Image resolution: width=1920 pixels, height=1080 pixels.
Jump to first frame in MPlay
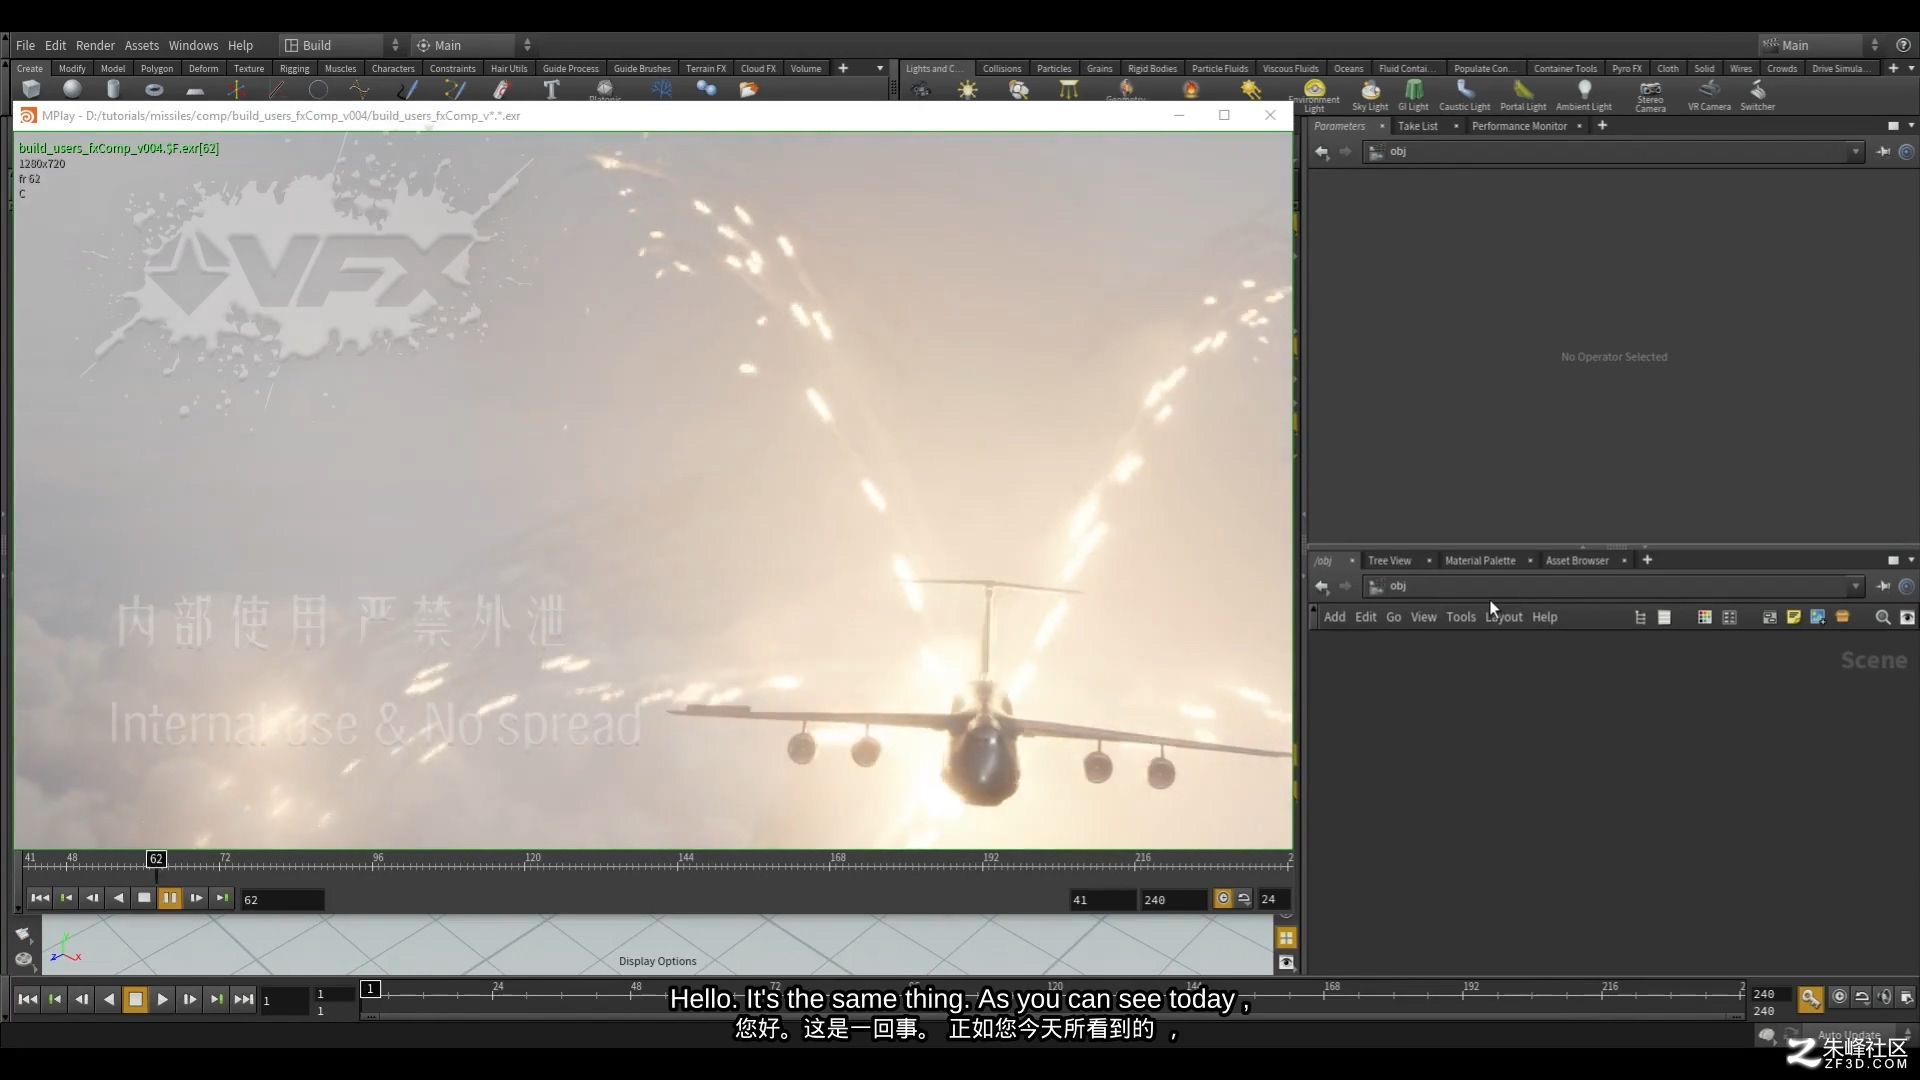40,898
